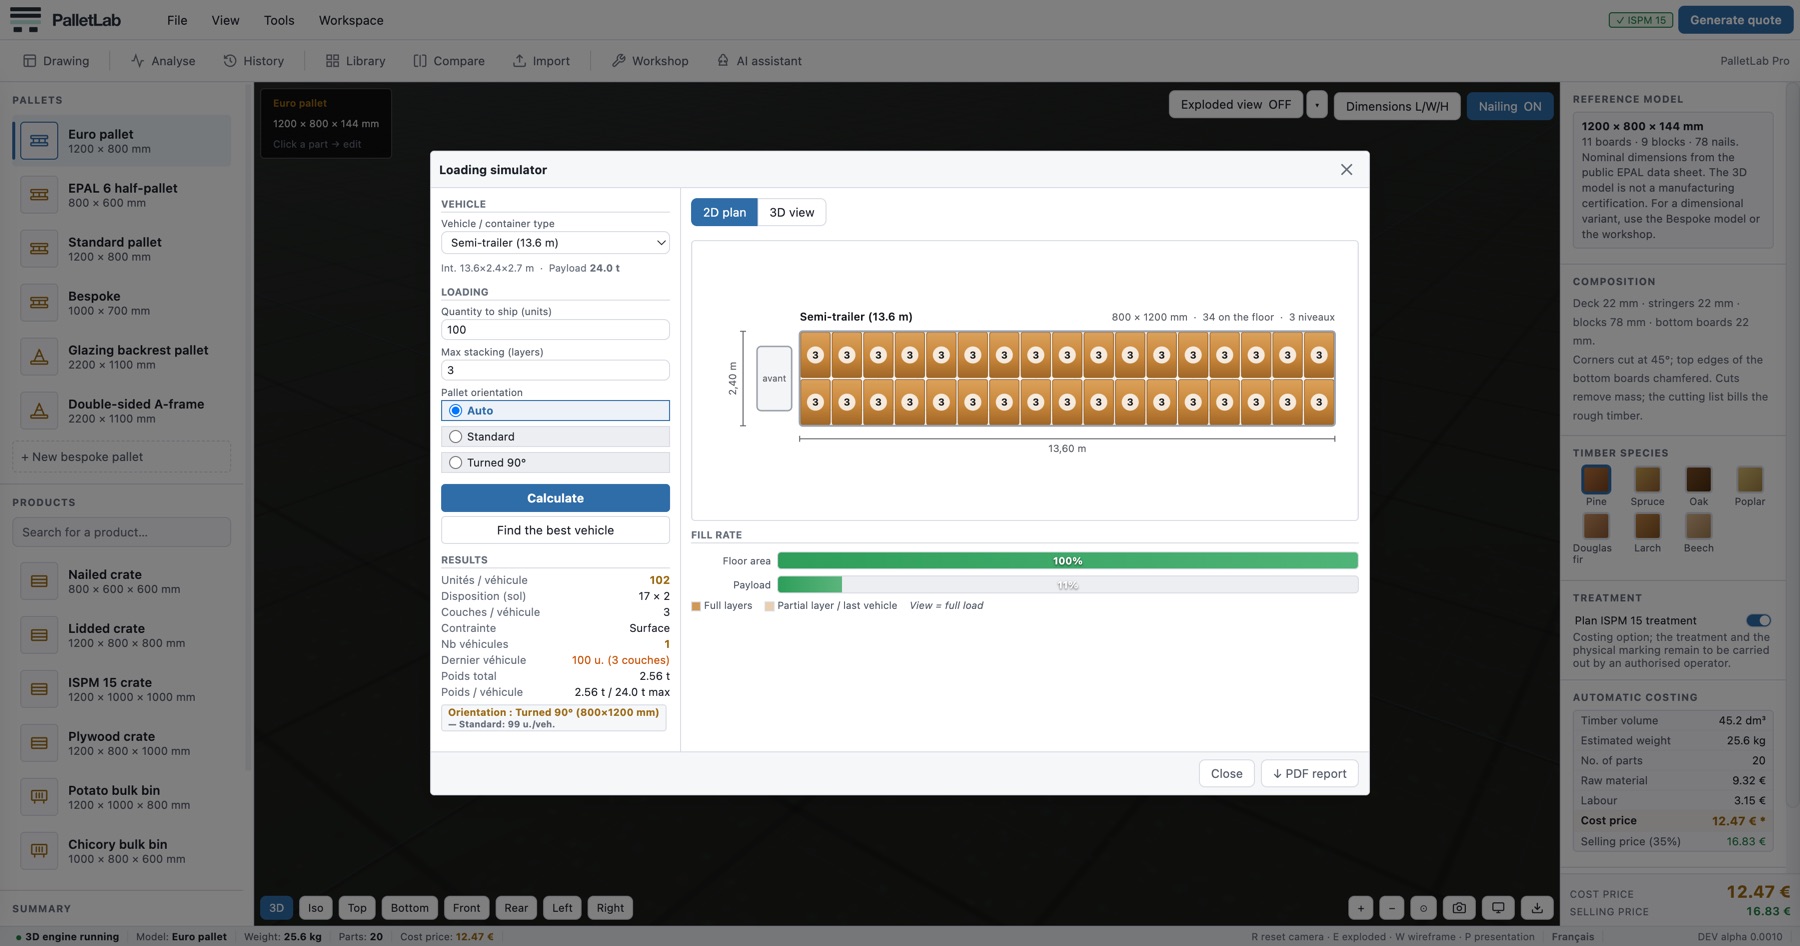1800x946 pixels.
Task: Click the Calculate button
Action: coord(555,498)
